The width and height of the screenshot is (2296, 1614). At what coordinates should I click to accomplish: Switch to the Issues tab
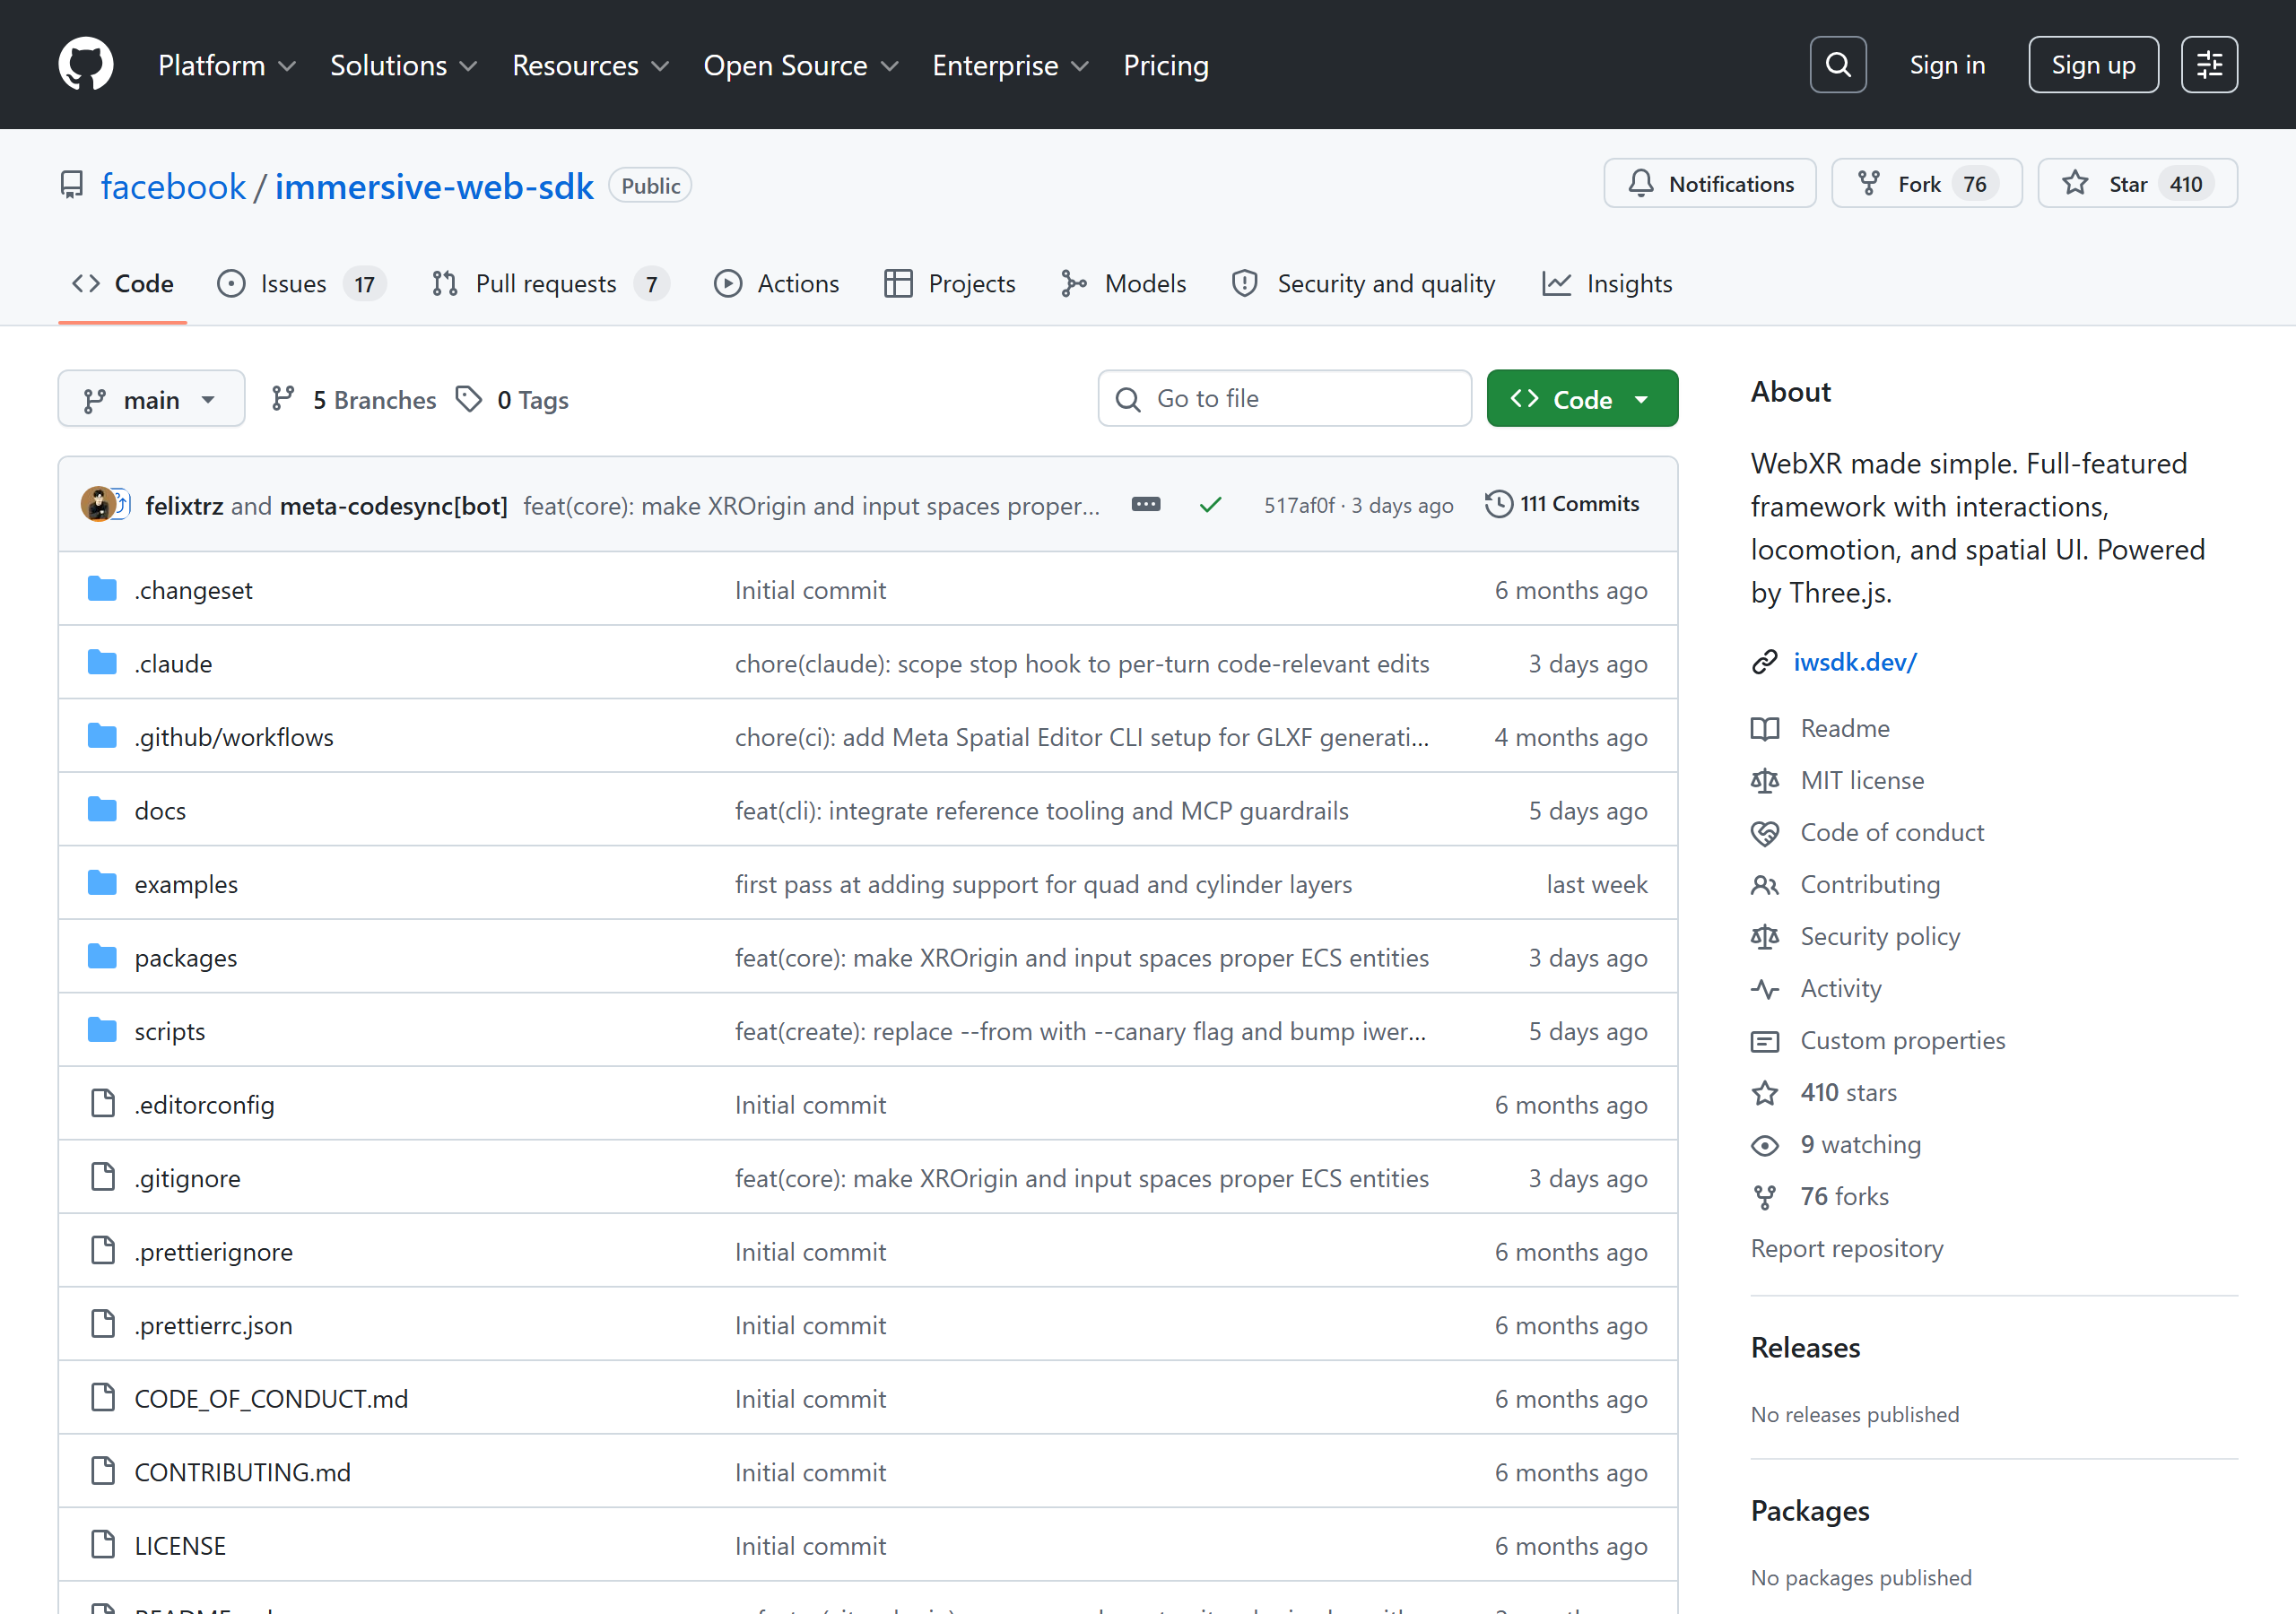pyautogui.click(x=301, y=284)
